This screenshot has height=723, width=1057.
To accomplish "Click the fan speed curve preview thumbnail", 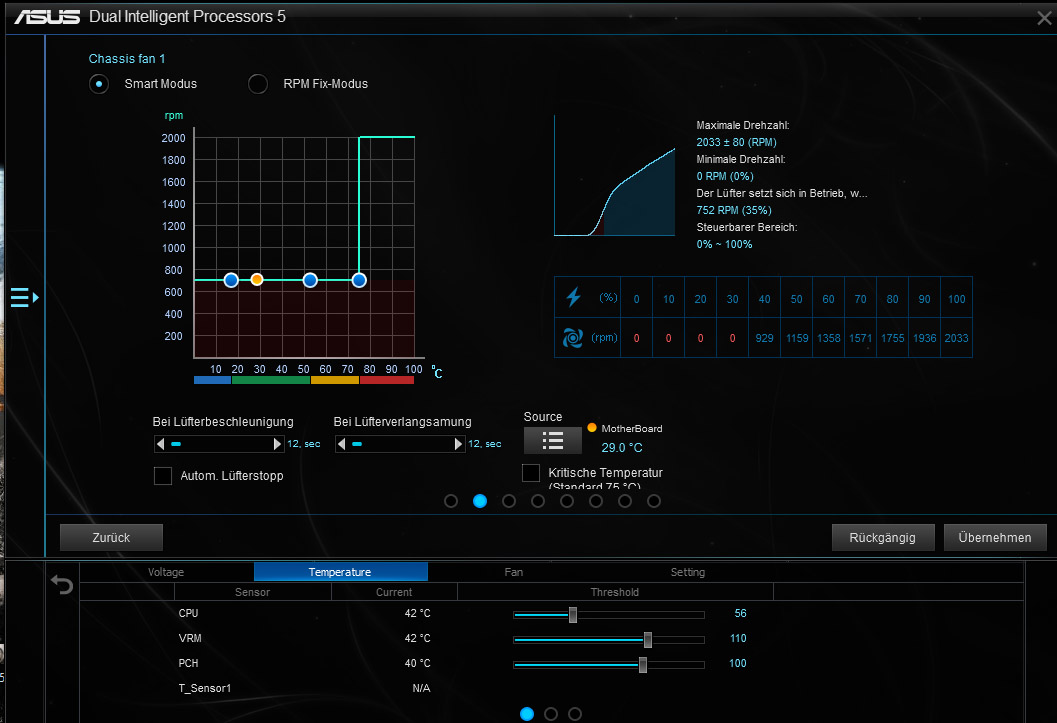I will coord(615,176).
